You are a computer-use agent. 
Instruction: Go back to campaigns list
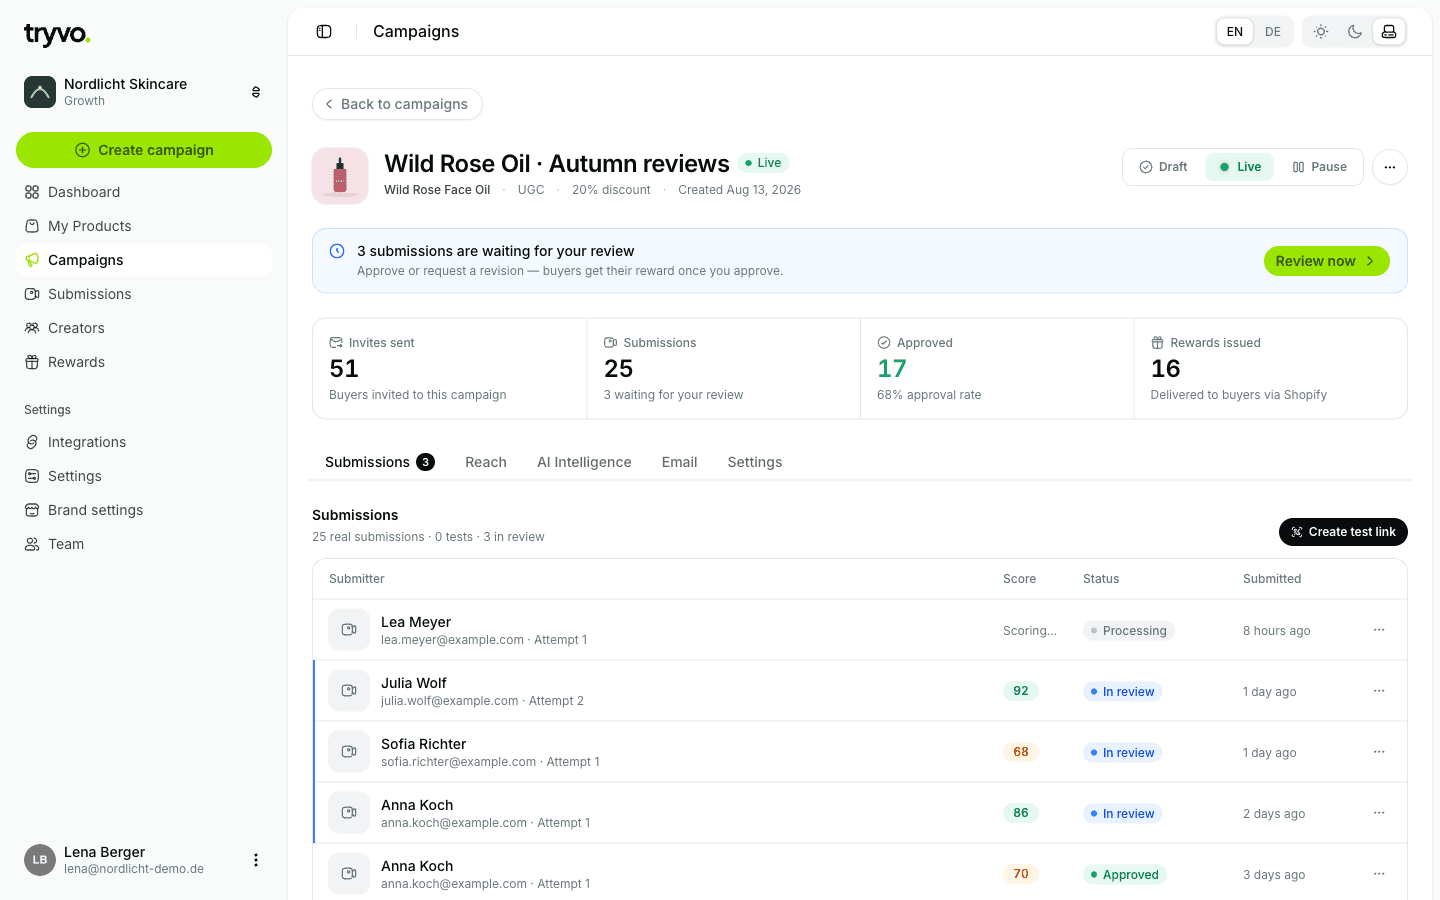tap(397, 104)
